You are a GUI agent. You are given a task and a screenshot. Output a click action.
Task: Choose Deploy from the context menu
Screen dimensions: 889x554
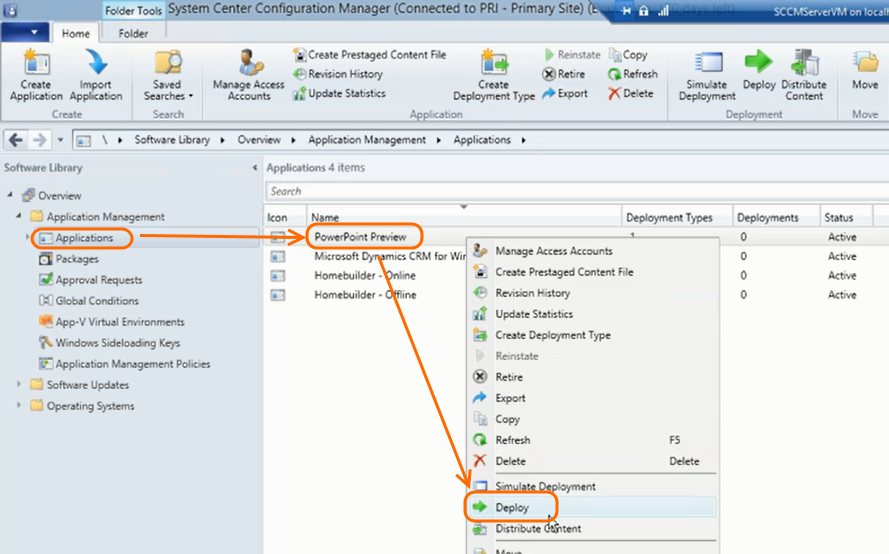[512, 507]
